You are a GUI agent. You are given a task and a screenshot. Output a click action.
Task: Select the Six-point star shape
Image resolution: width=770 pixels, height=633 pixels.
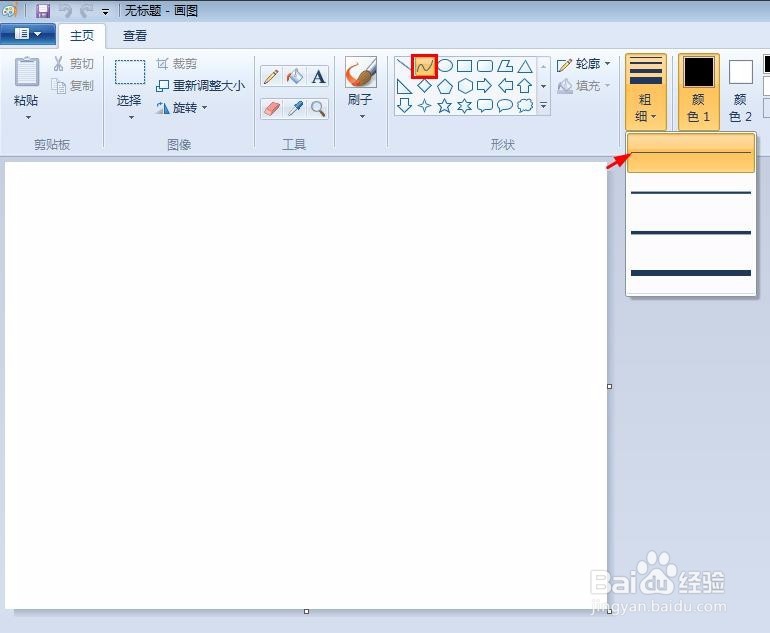point(465,106)
